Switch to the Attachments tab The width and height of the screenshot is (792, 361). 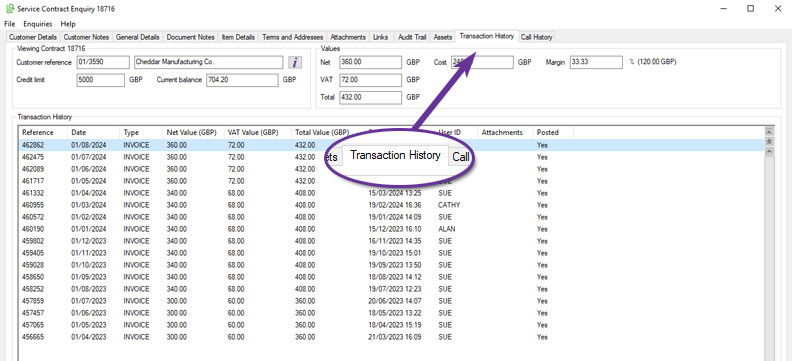[x=348, y=37]
